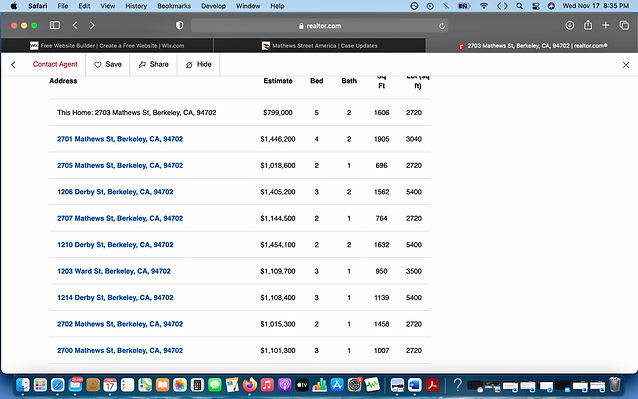Hide this listing using the Hide button
Screen dimensions: 638x399
(x=199, y=64)
